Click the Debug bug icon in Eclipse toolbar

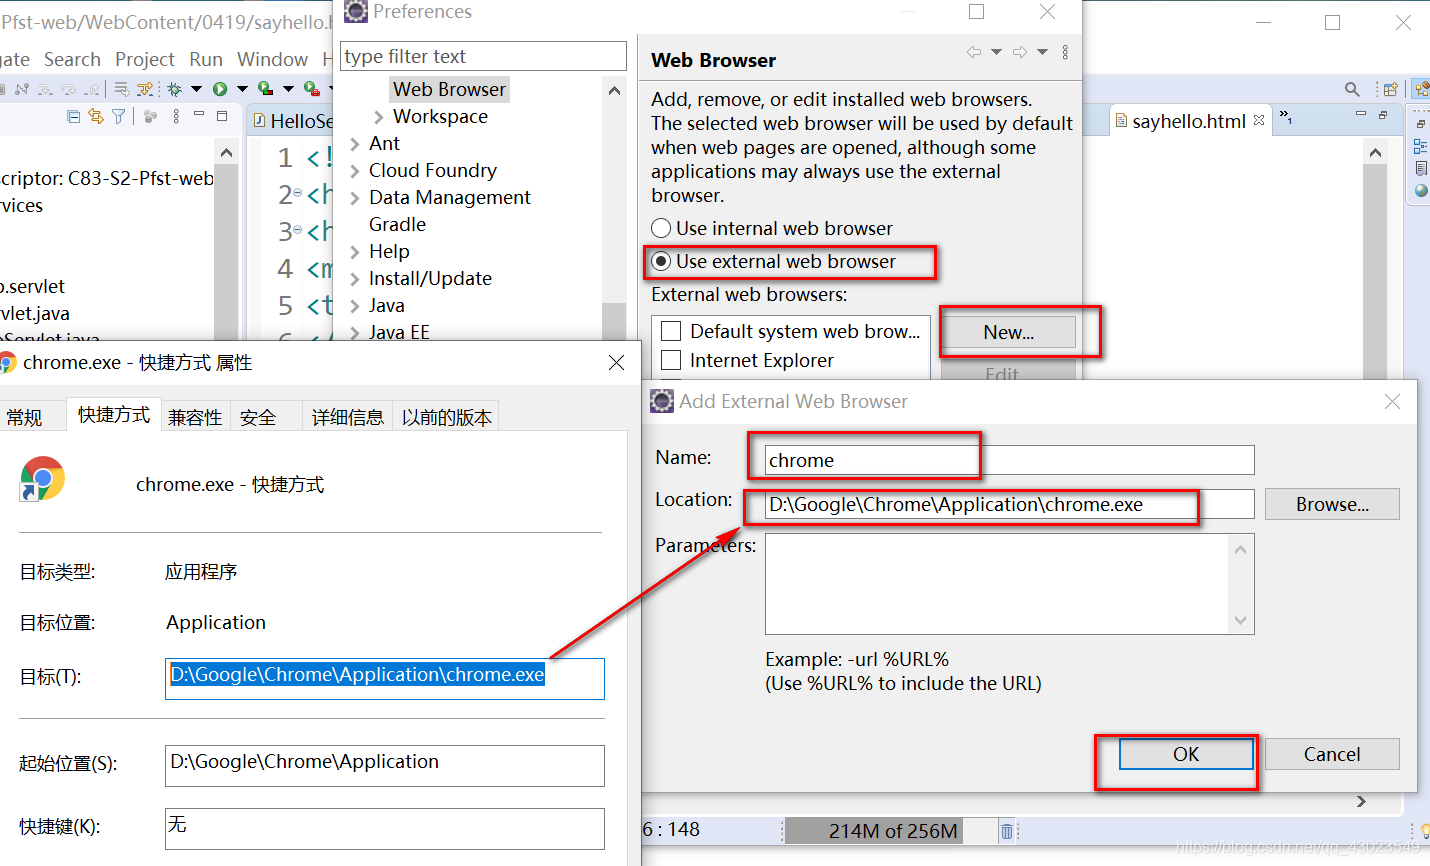(175, 89)
